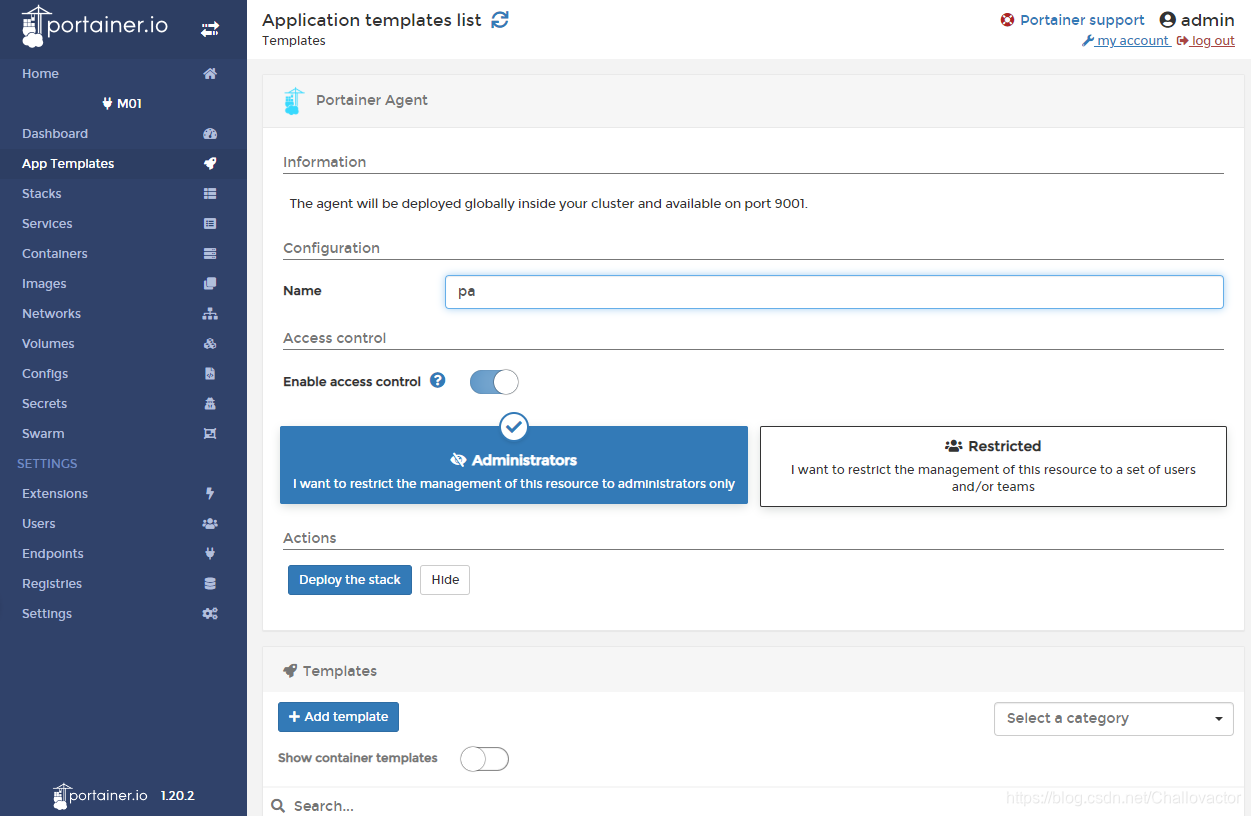Open my account link
This screenshot has width=1251, height=816.
(x=1125, y=41)
